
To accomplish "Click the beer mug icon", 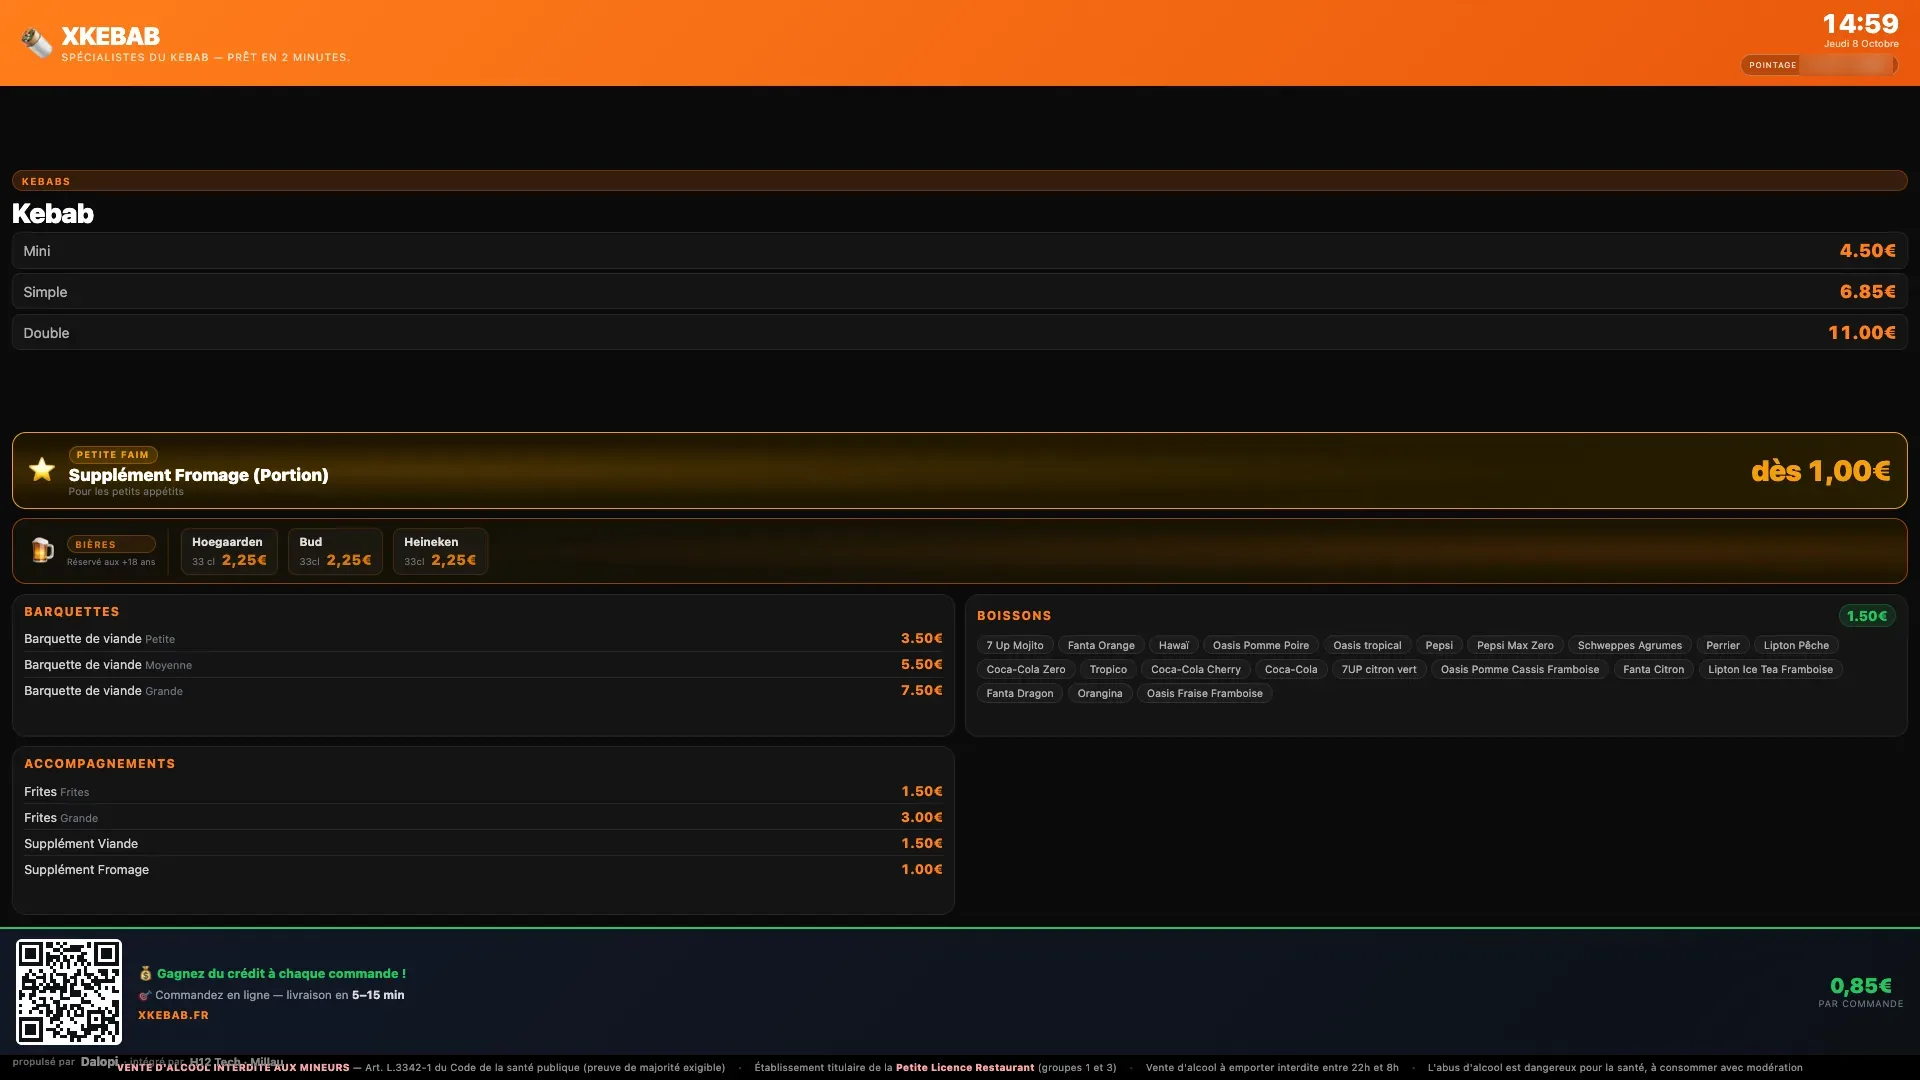I will [x=42, y=550].
